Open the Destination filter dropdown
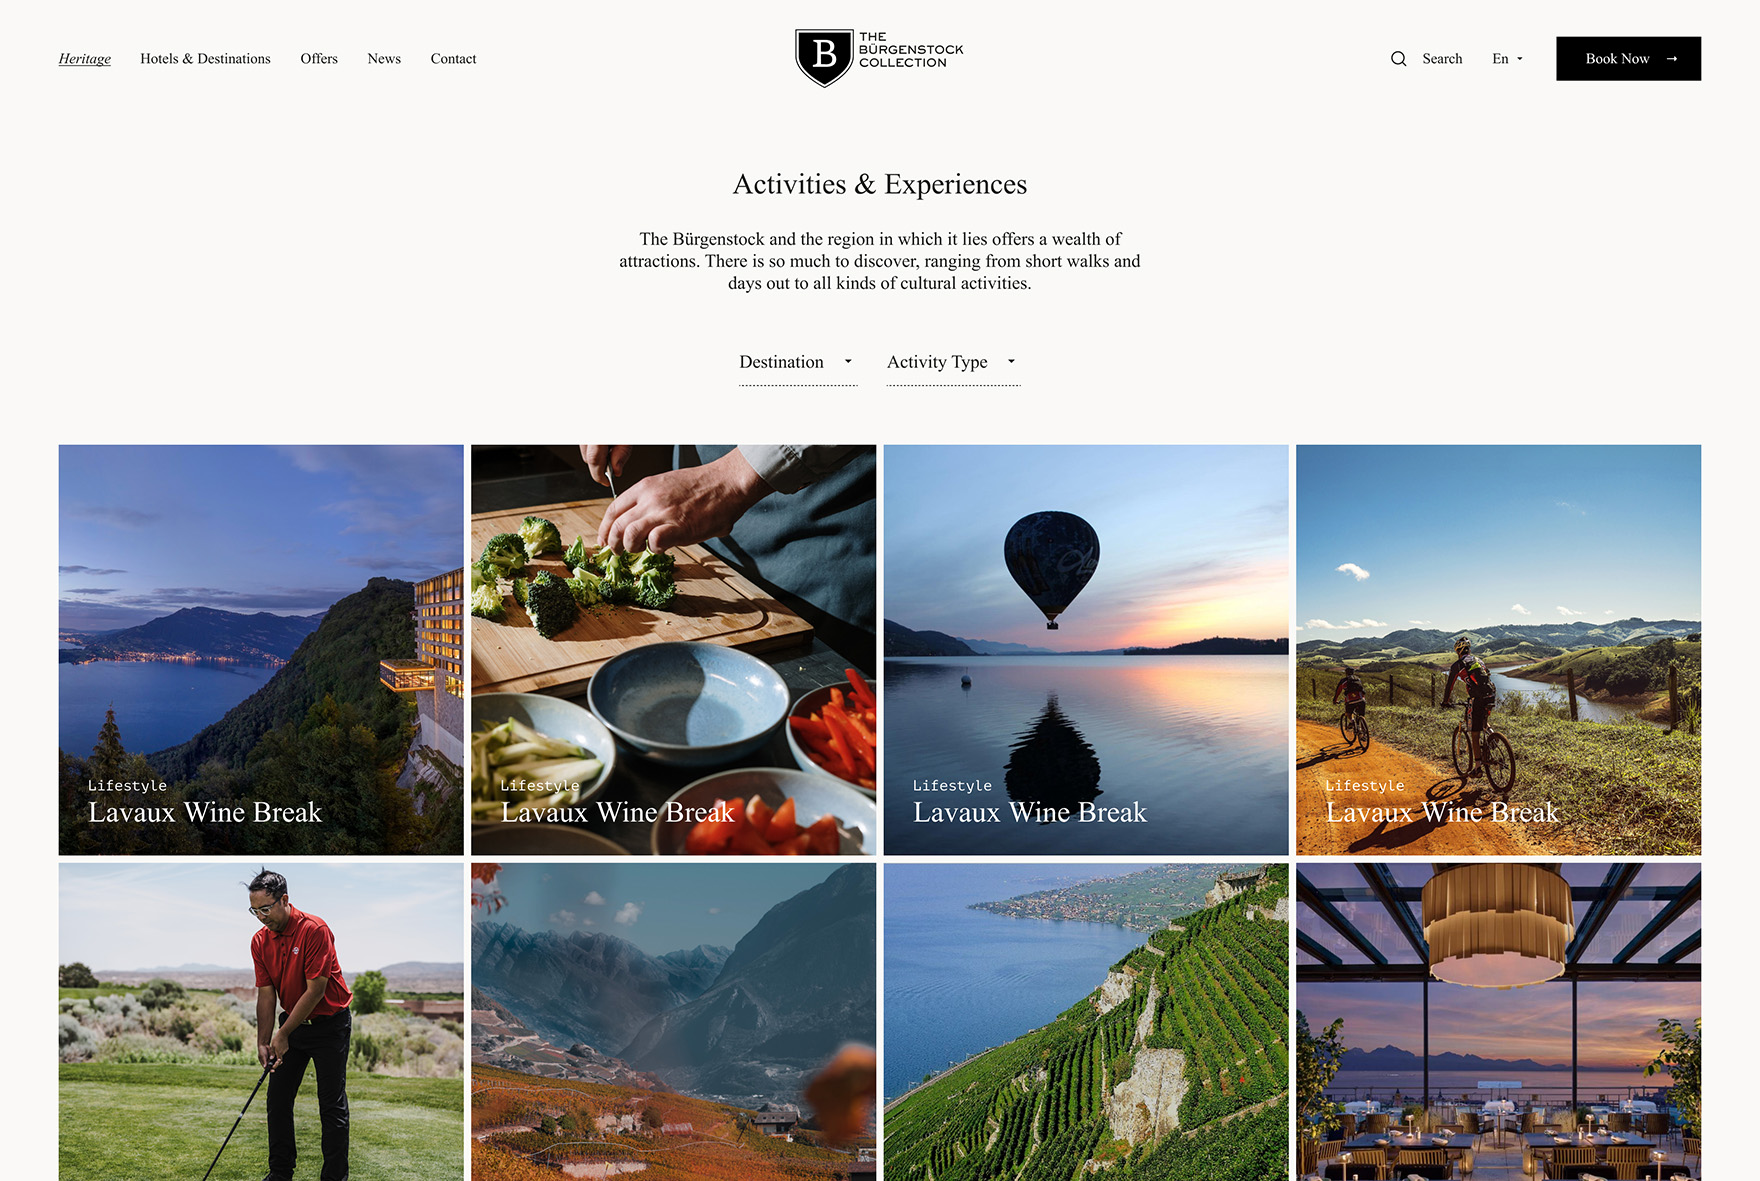This screenshot has height=1181, width=1760. coord(798,363)
